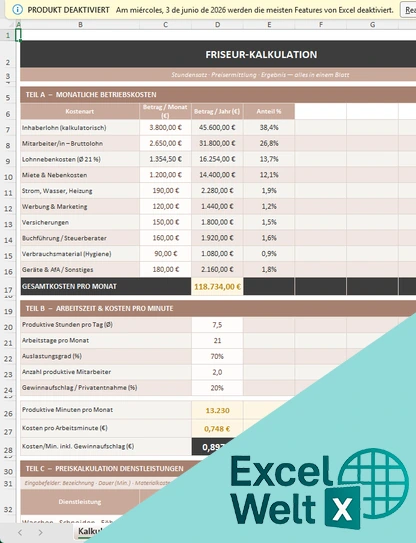Open the Kalkulation sheet tab

click(x=90, y=532)
